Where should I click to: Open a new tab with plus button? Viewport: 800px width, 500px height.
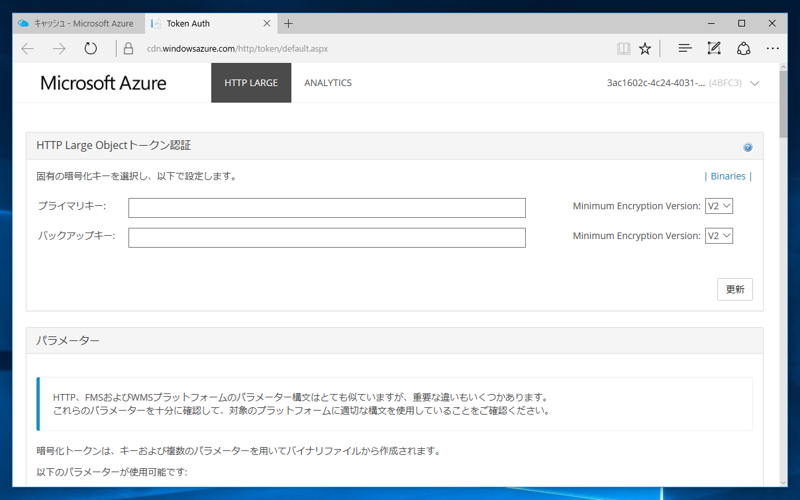288,23
